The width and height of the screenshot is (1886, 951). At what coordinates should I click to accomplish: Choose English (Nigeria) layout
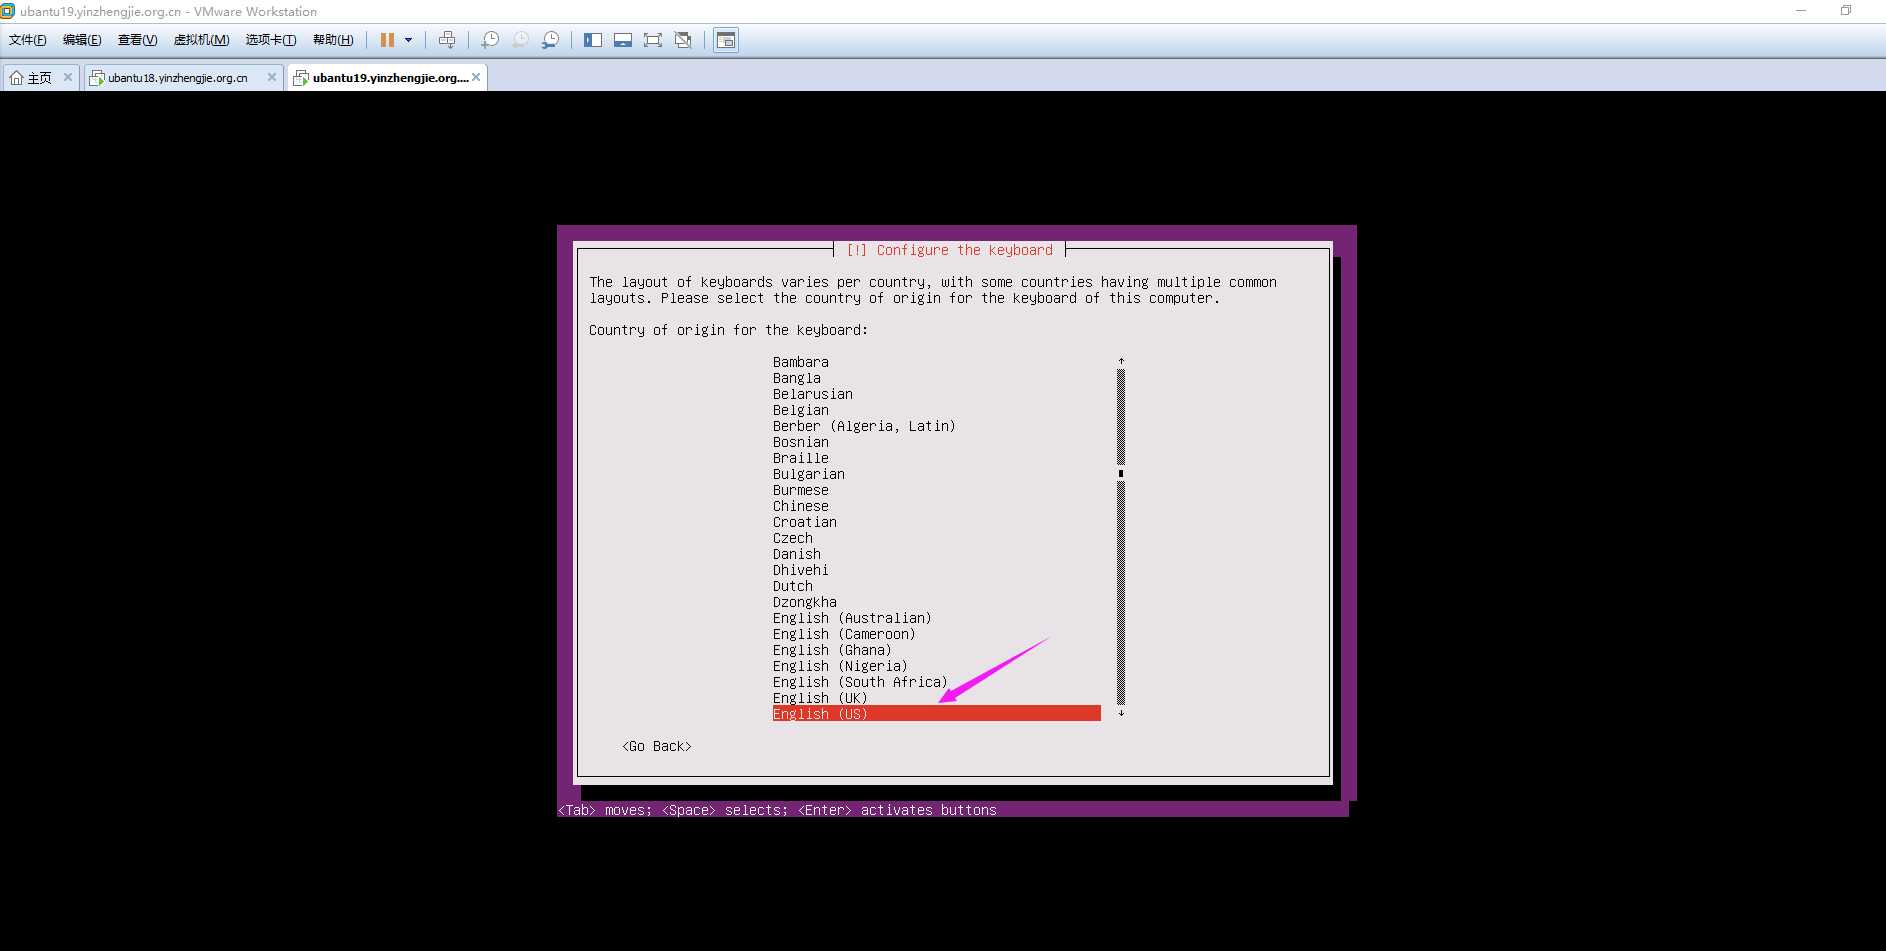[840, 666]
